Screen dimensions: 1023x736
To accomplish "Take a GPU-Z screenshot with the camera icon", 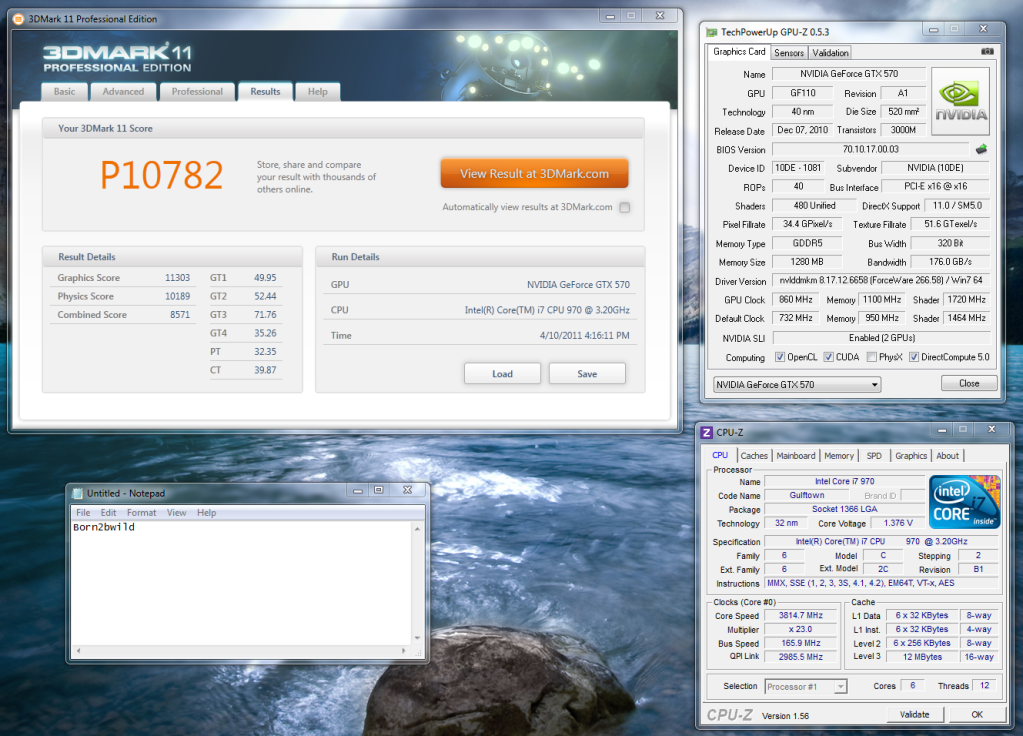I will (x=987, y=52).
